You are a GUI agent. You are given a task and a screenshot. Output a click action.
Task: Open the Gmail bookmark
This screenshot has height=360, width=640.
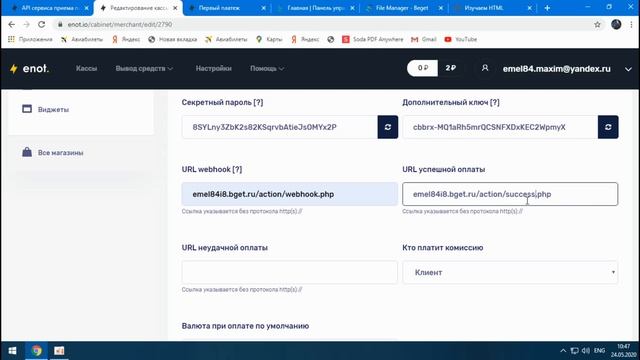[424, 39]
